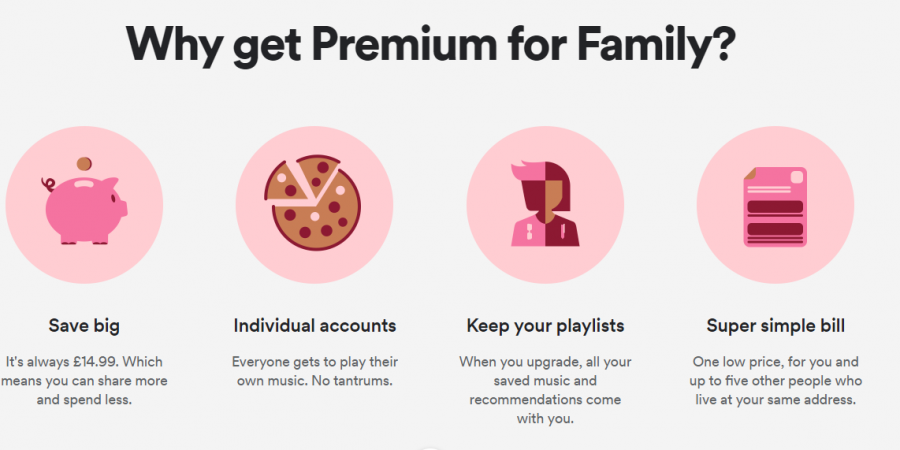Click the "One low price" description paragraph

click(x=775, y=381)
